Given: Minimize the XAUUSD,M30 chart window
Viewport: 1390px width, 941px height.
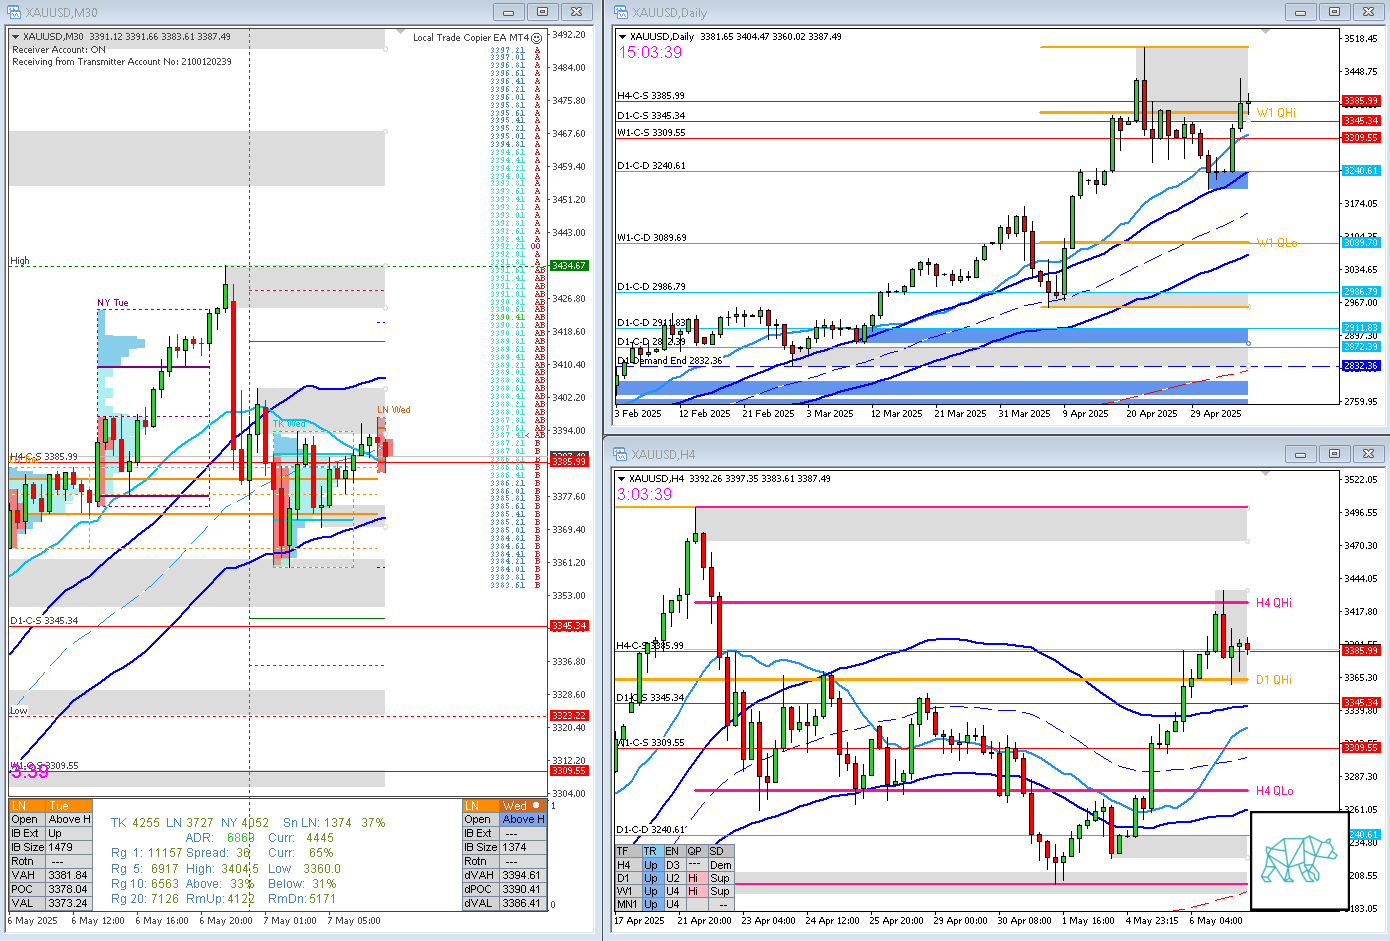Looking at the screenshot, I should pyautogui.click(x=509, y=12).
